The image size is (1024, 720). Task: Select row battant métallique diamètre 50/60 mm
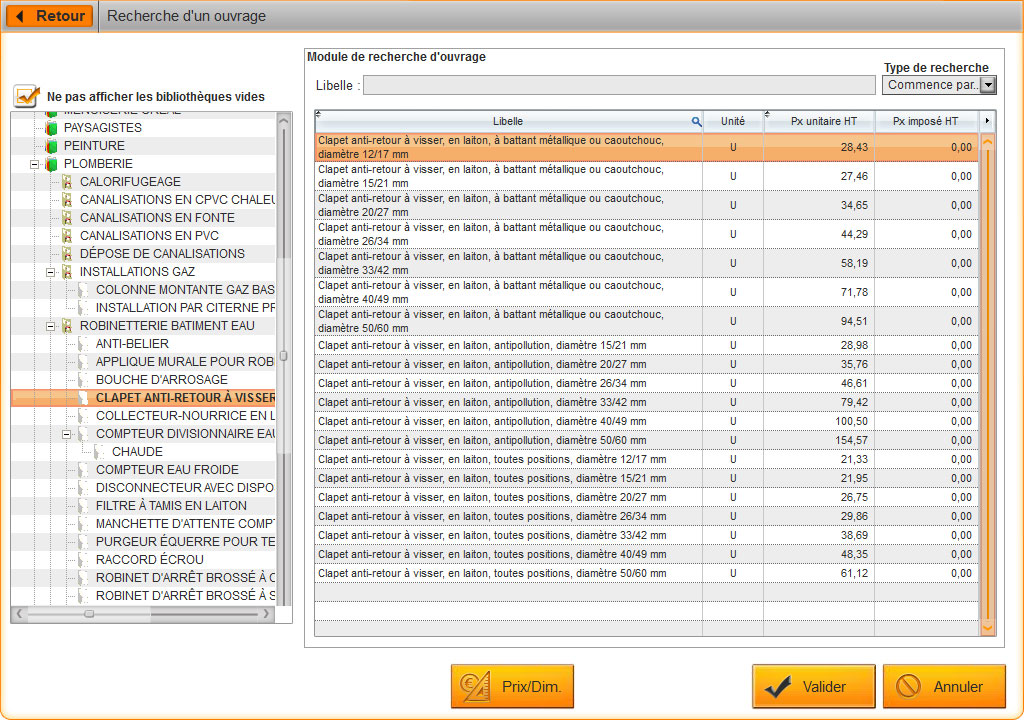pyautogui.click(x=646, y=321)
